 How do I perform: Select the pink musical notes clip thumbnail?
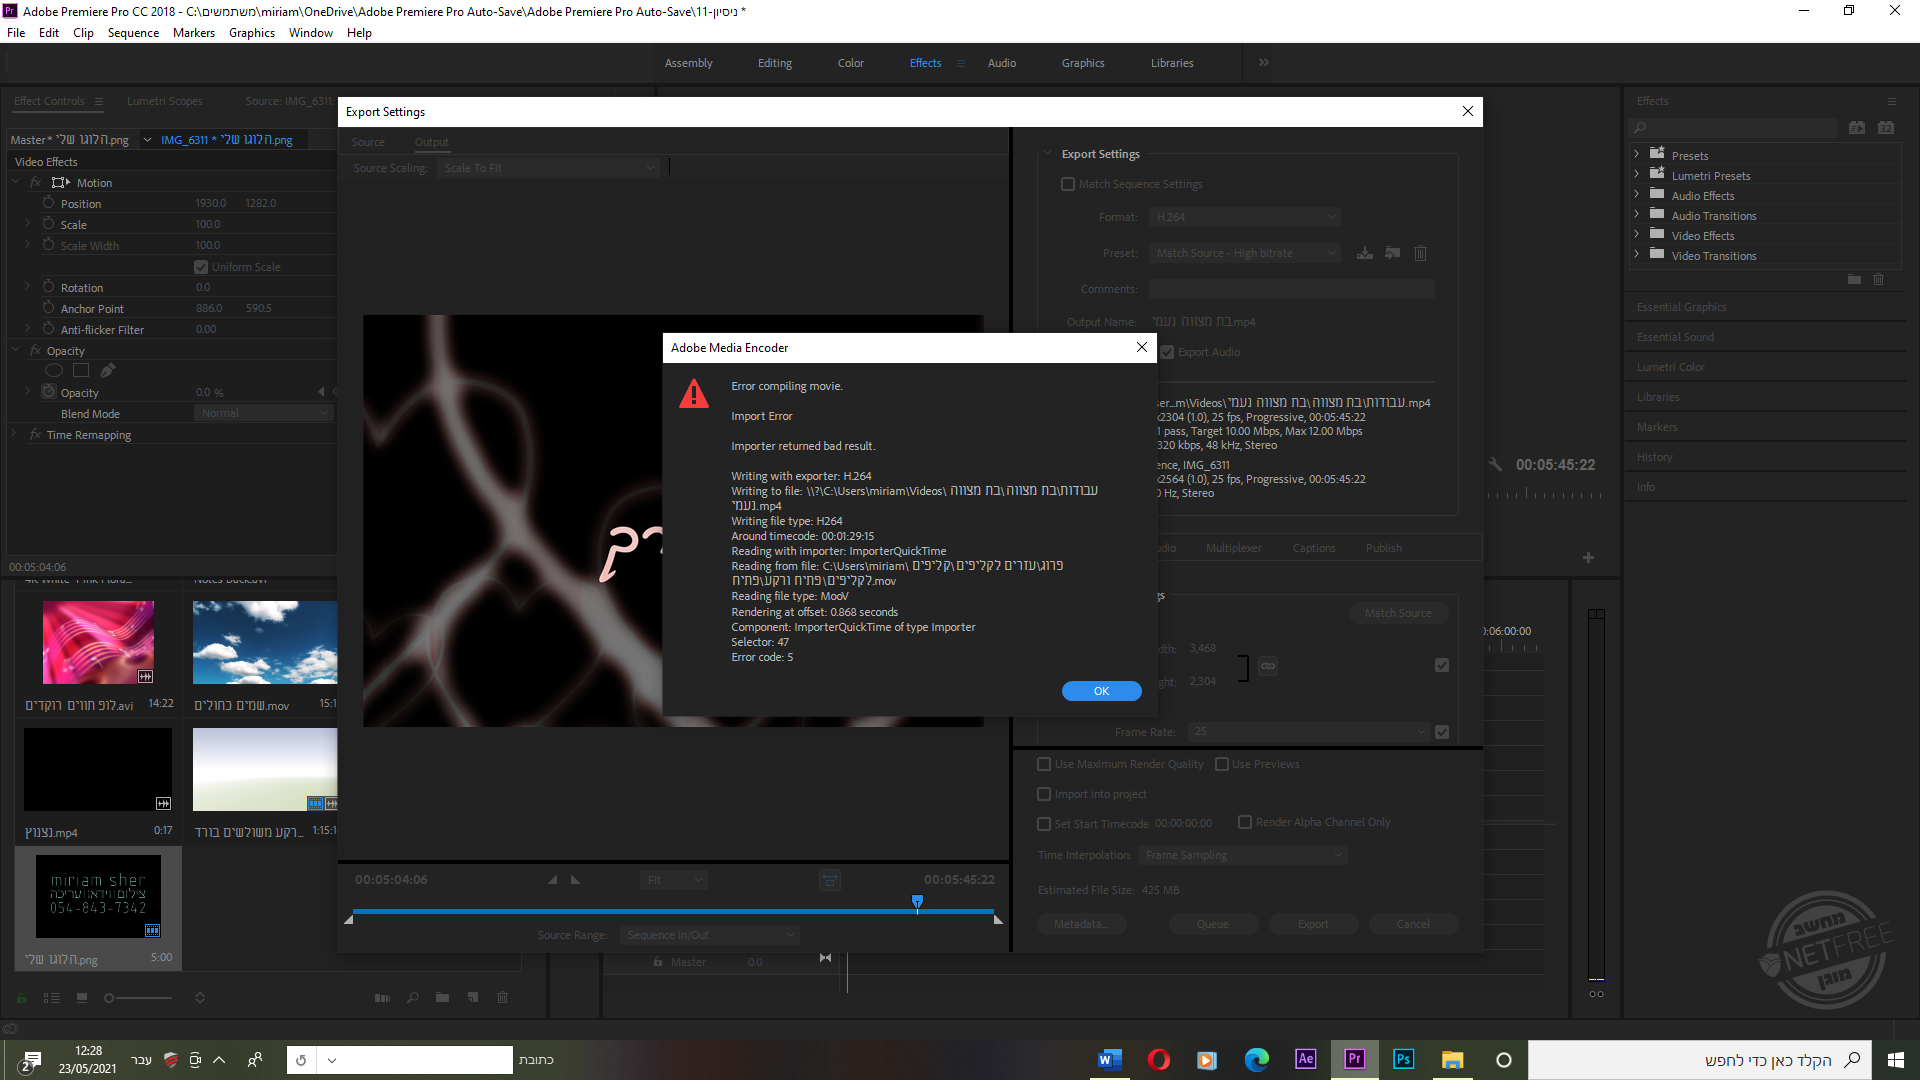point(98,642)
